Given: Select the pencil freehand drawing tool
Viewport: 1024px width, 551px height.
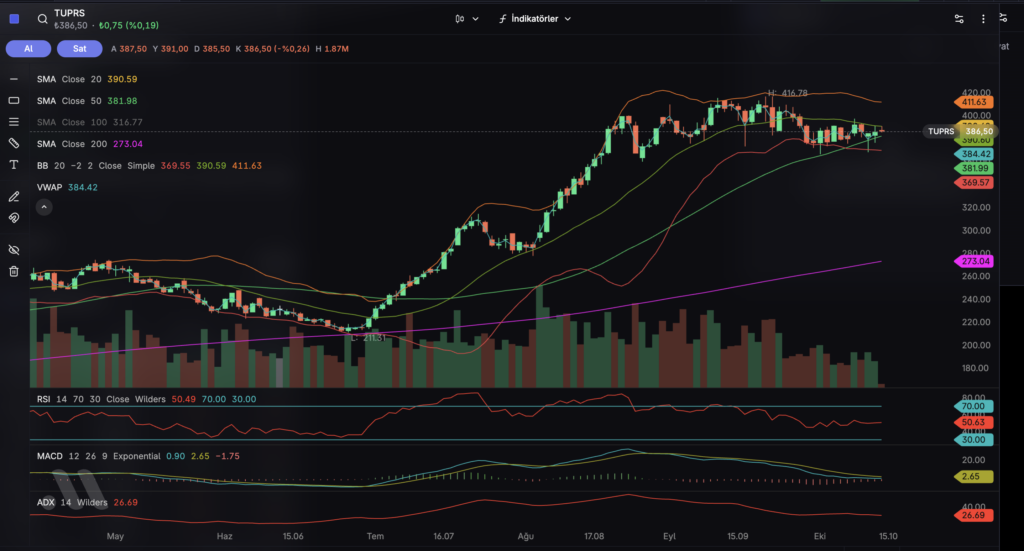Looking at the screenshot, I should (x=14, y=197).
